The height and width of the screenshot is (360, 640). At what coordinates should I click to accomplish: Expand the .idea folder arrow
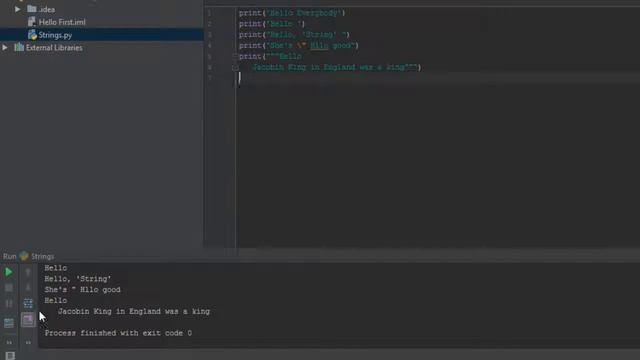point(18,9)
